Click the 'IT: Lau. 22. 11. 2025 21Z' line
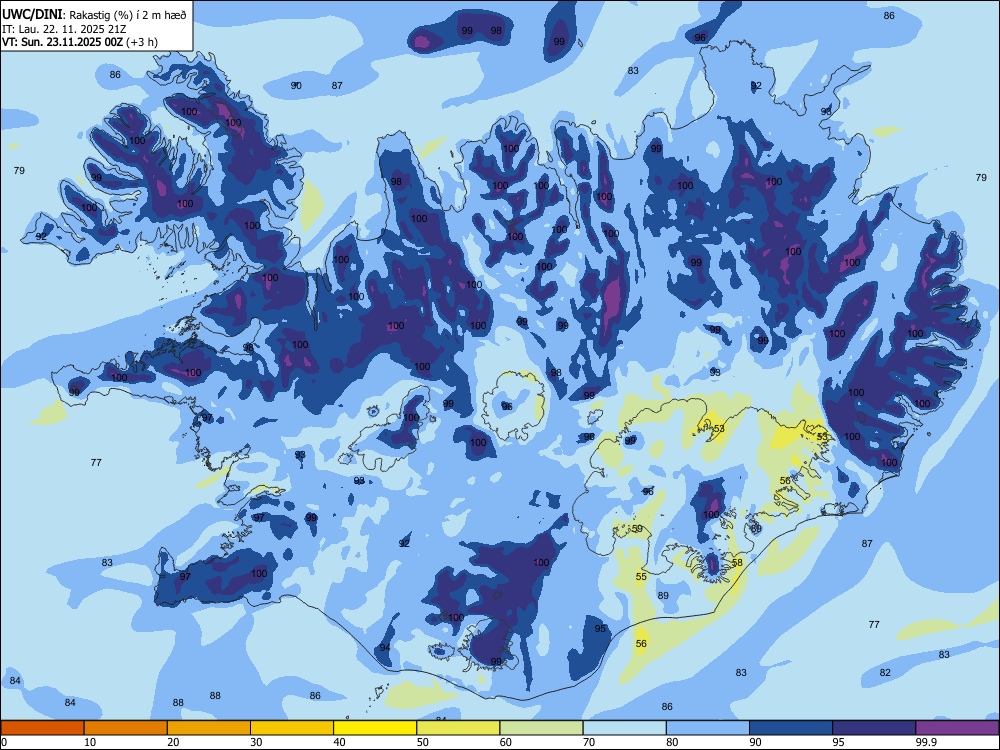This screenshot has width=1000, height=750. coord(64,29)
